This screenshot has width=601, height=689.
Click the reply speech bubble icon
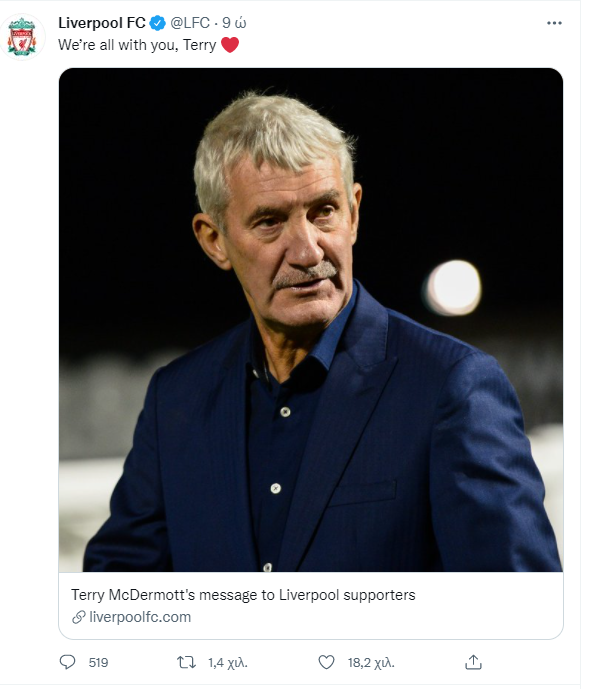(68, 662)
